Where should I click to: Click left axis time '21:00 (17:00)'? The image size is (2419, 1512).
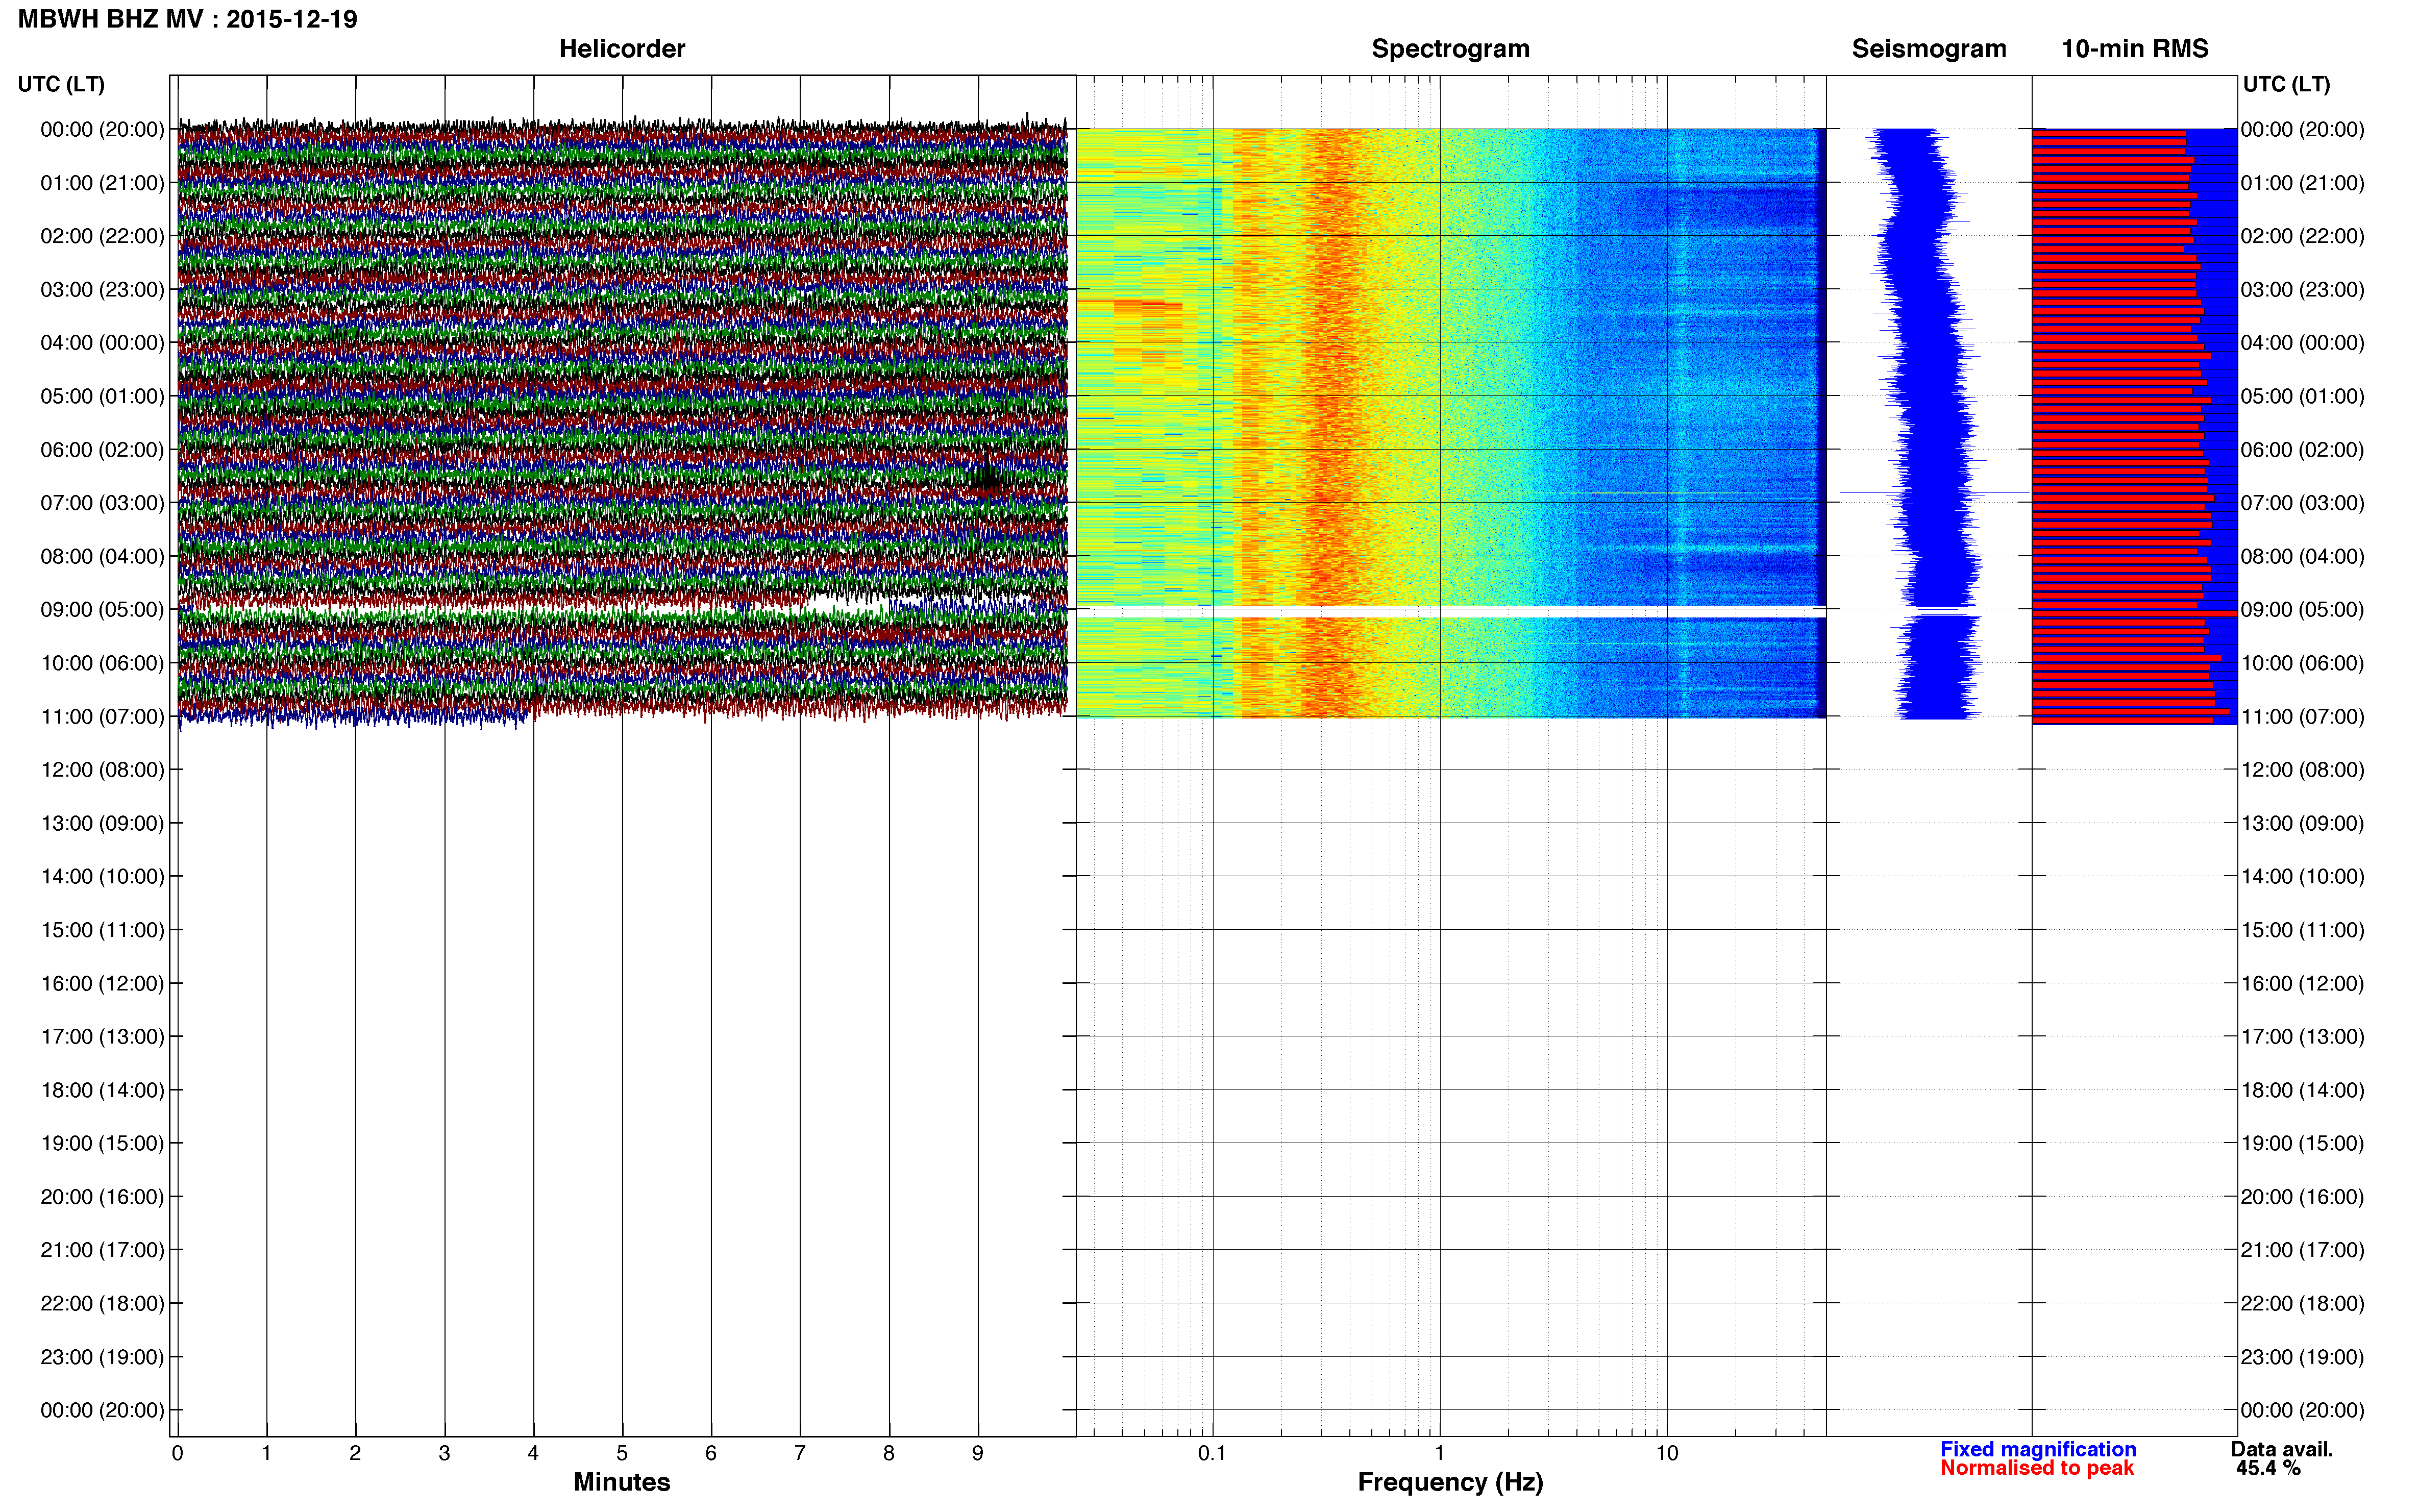coord(102,1250)
